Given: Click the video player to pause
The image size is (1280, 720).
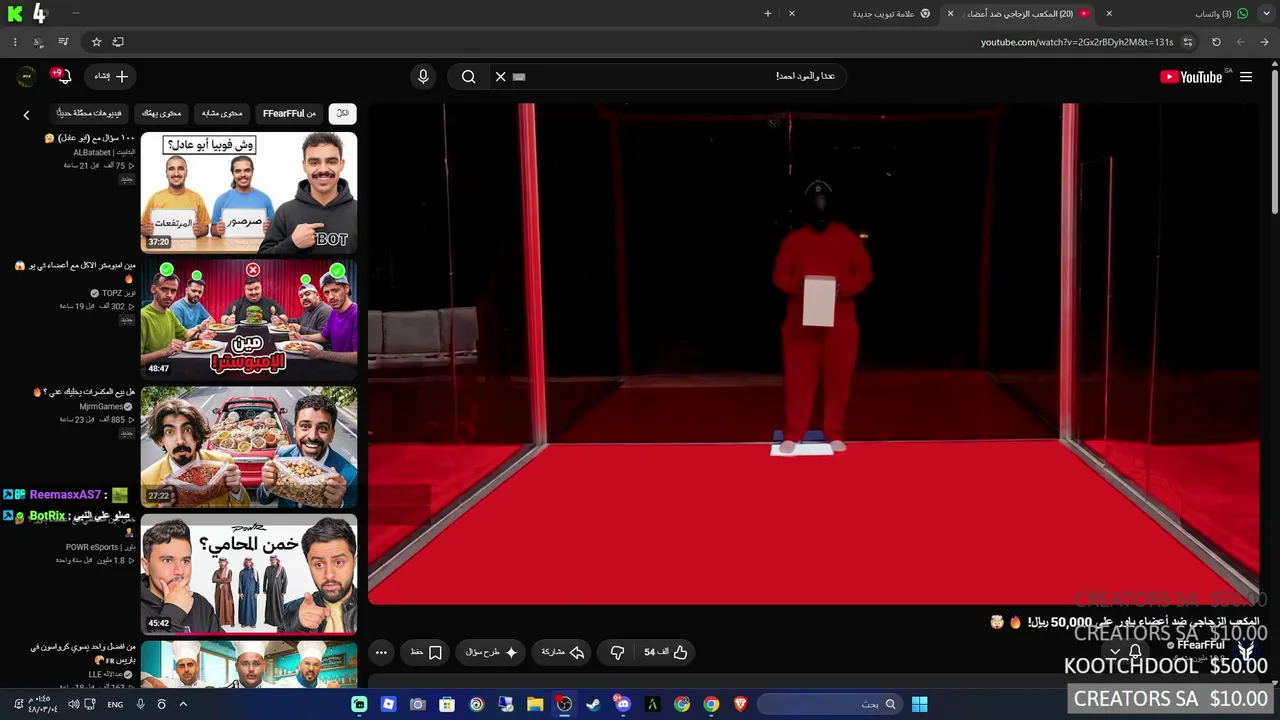Looking at the screenshot, I should coord(814,354).
